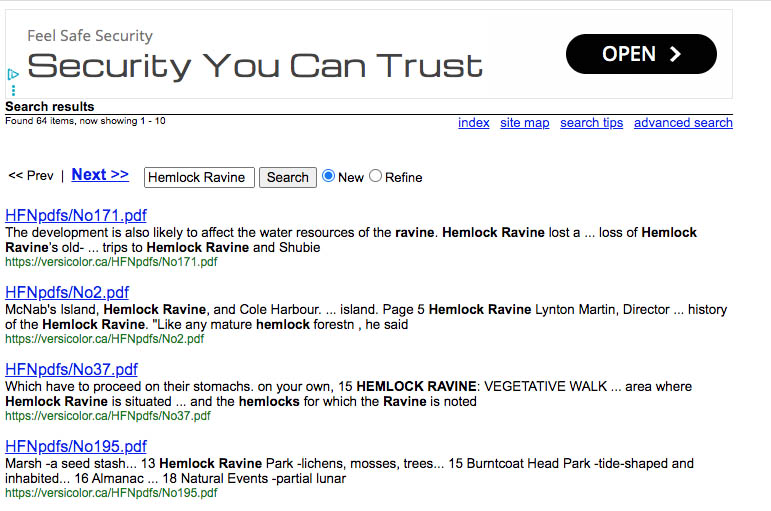Open the HFNpdfs/No171.pdf result

pos(76,215)
